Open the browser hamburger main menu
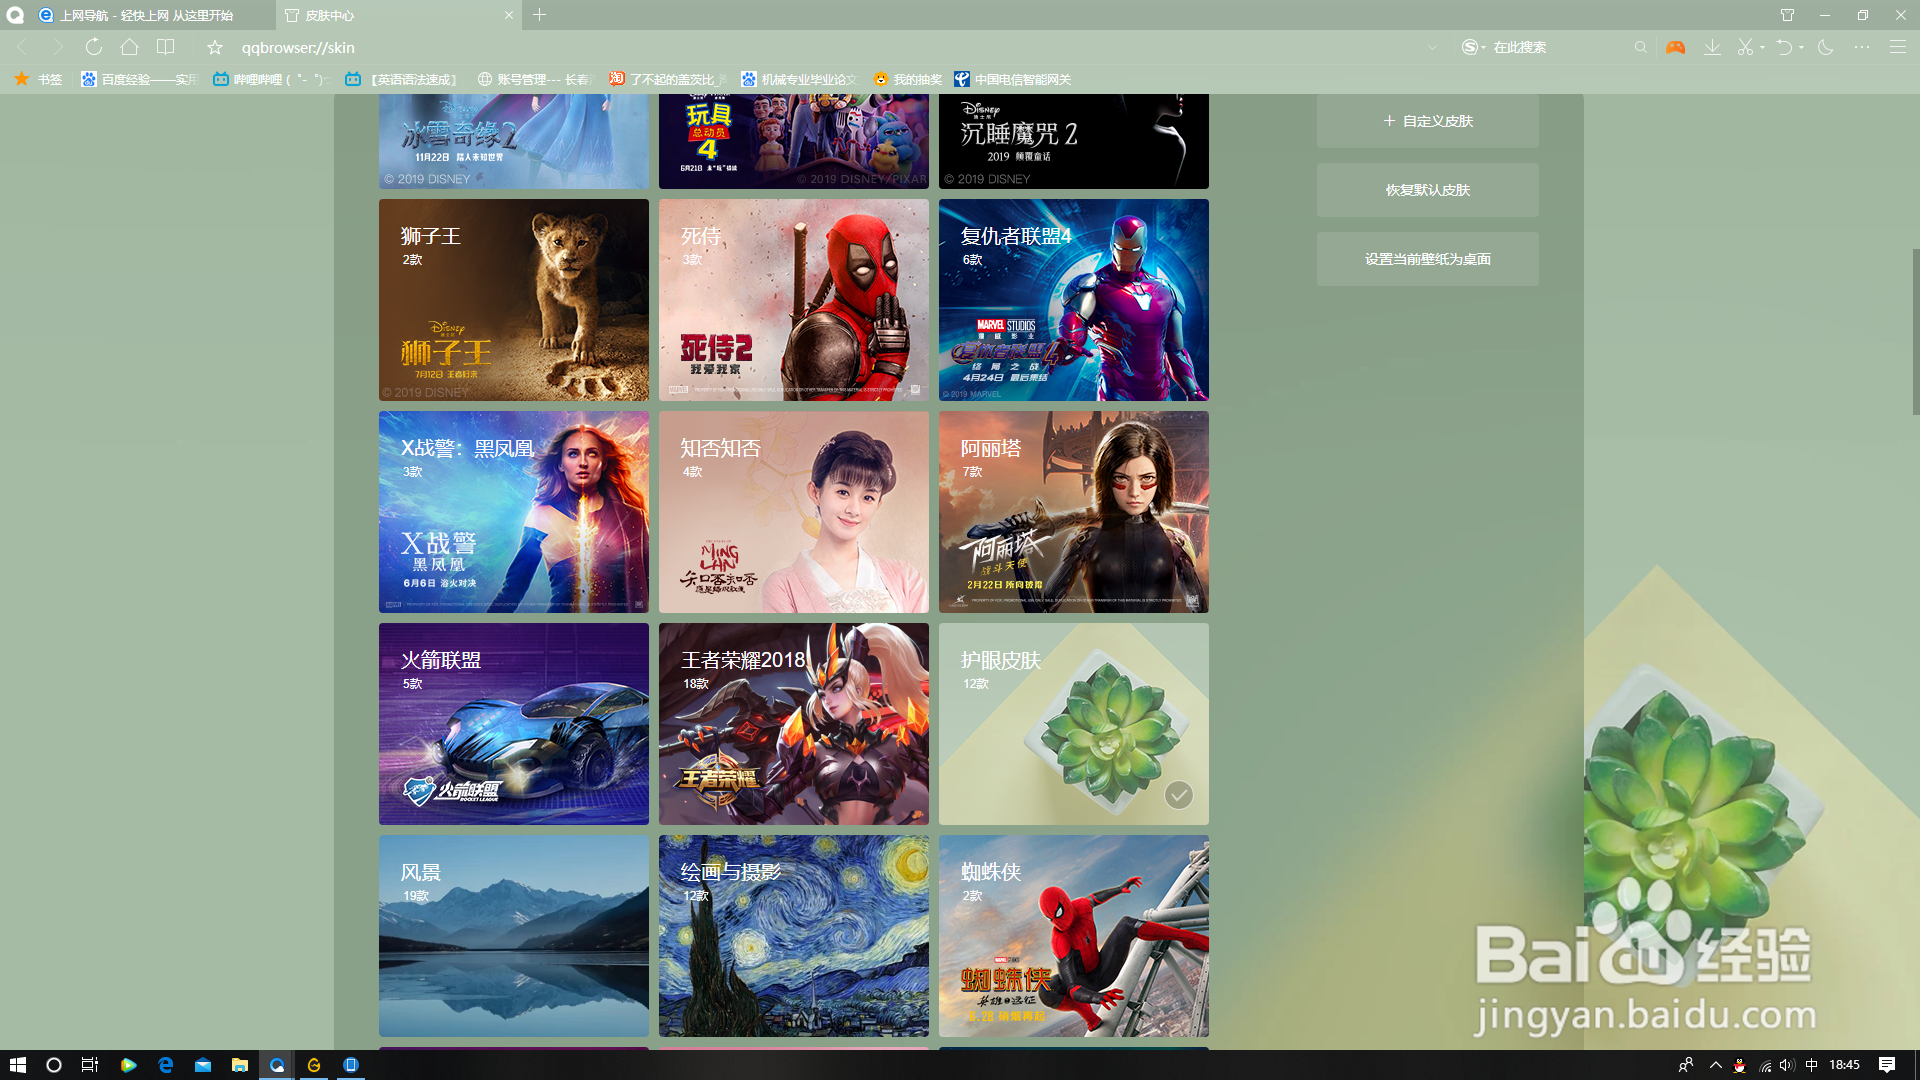Viewport: 1920px width, 1080px height. (1897, 47)
